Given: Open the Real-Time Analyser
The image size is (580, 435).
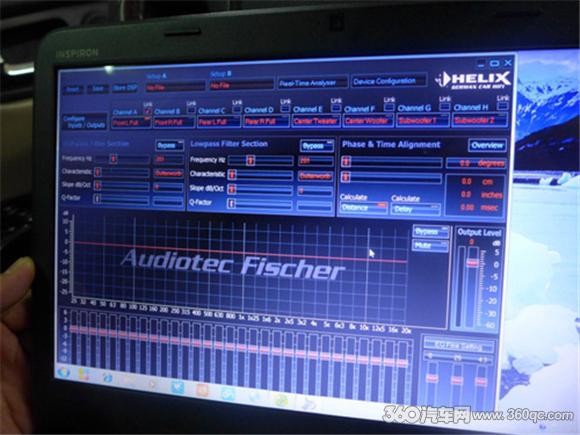Looking at the screenshot, I should pyautogui.click(x=312, y=83).
